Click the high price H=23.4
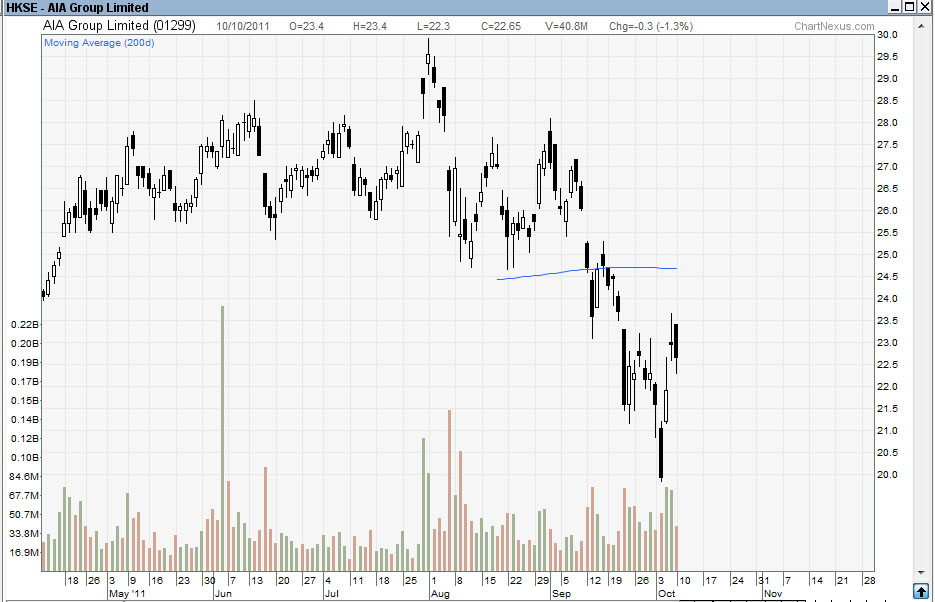 click(370, 26)
